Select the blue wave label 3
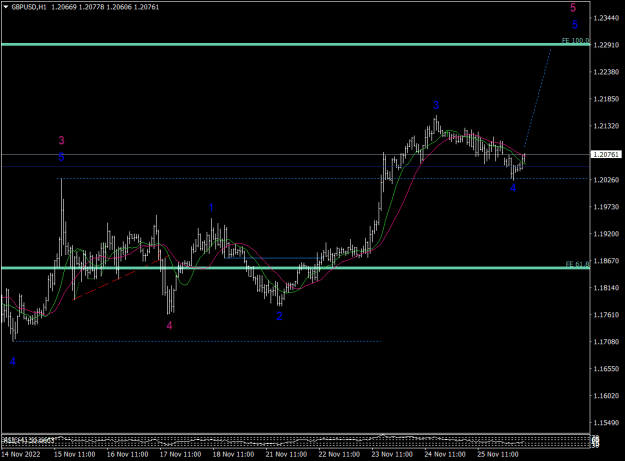Viewport: 625px width, 461px height. tap(436, 105)
